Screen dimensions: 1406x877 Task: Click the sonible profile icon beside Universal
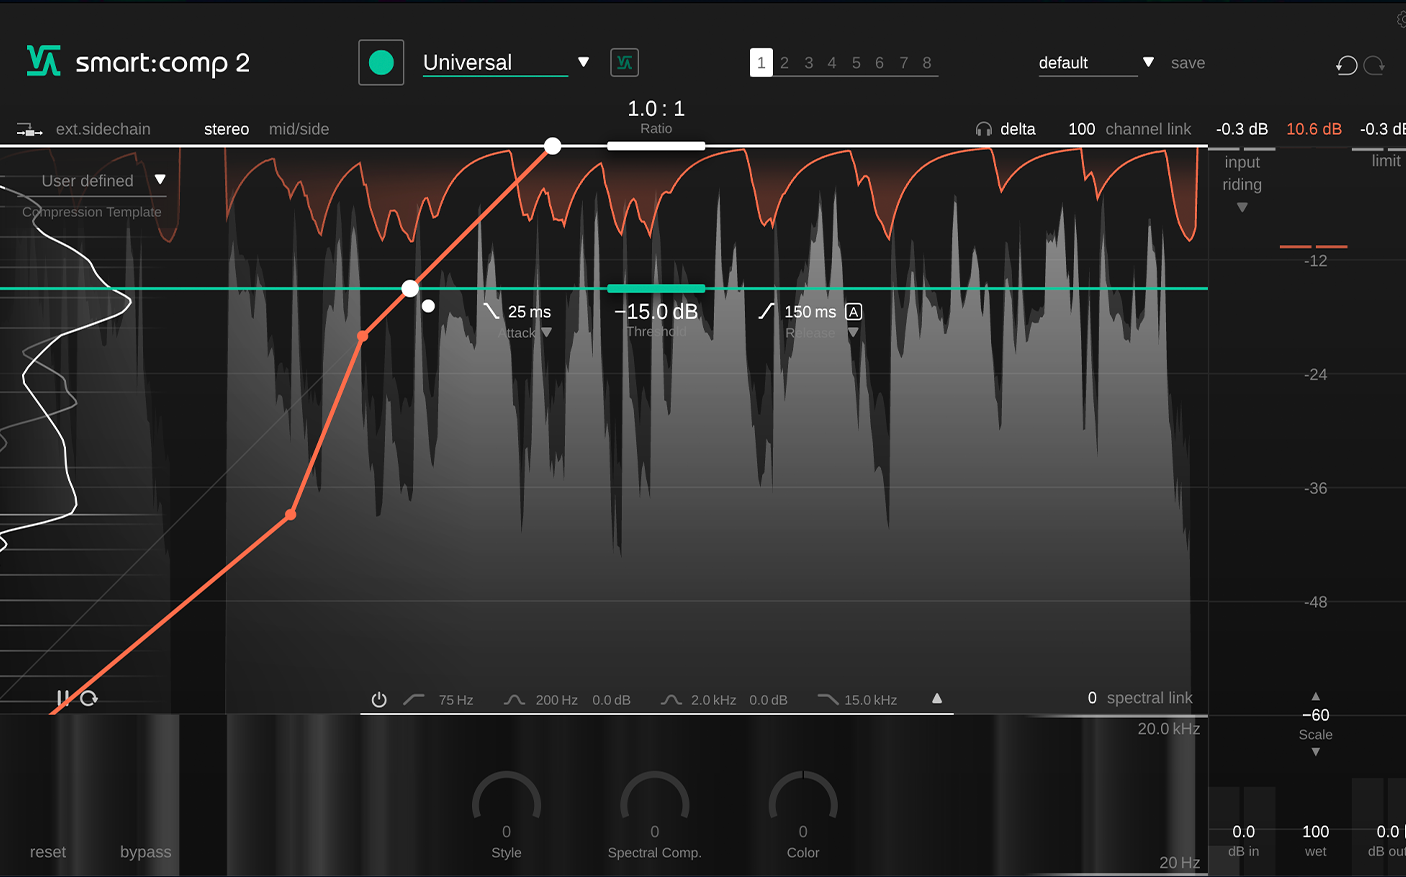(624, 62)
